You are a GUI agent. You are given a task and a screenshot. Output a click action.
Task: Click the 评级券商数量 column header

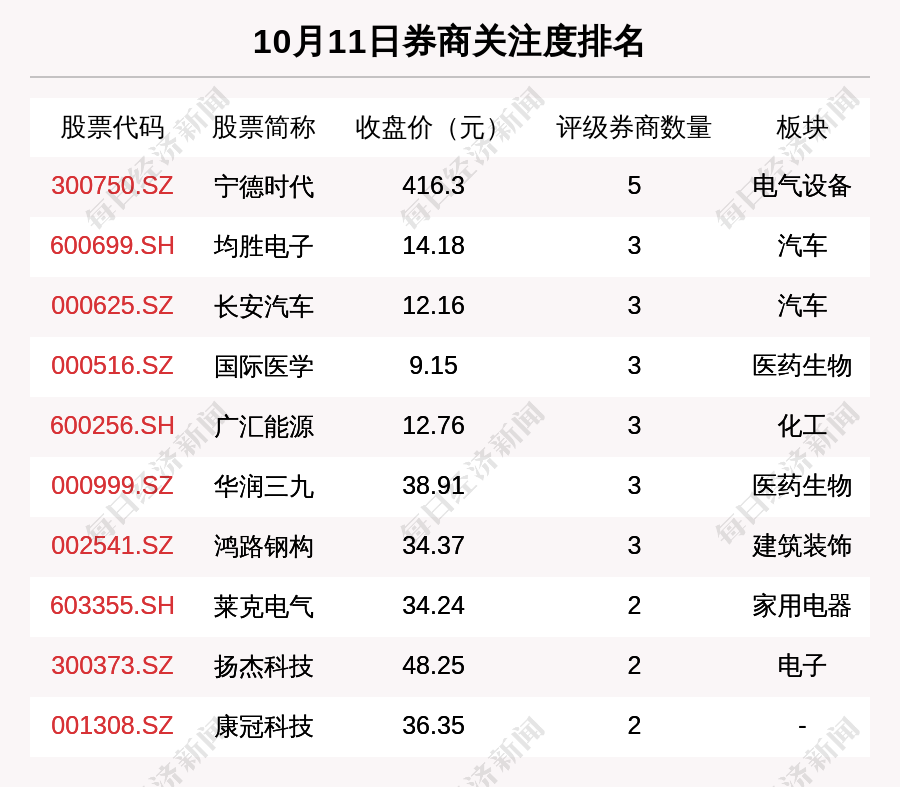pos(634,127)
